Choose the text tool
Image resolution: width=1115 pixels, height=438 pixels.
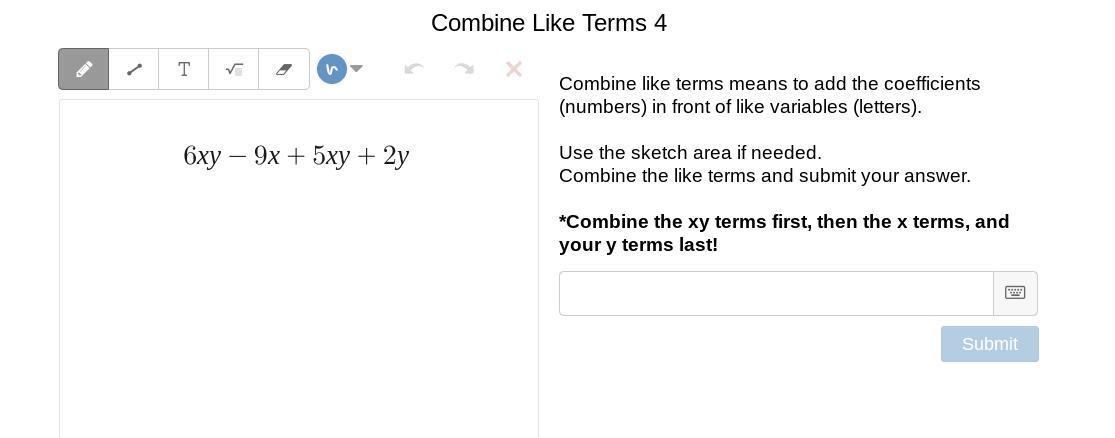coord(184,69)
